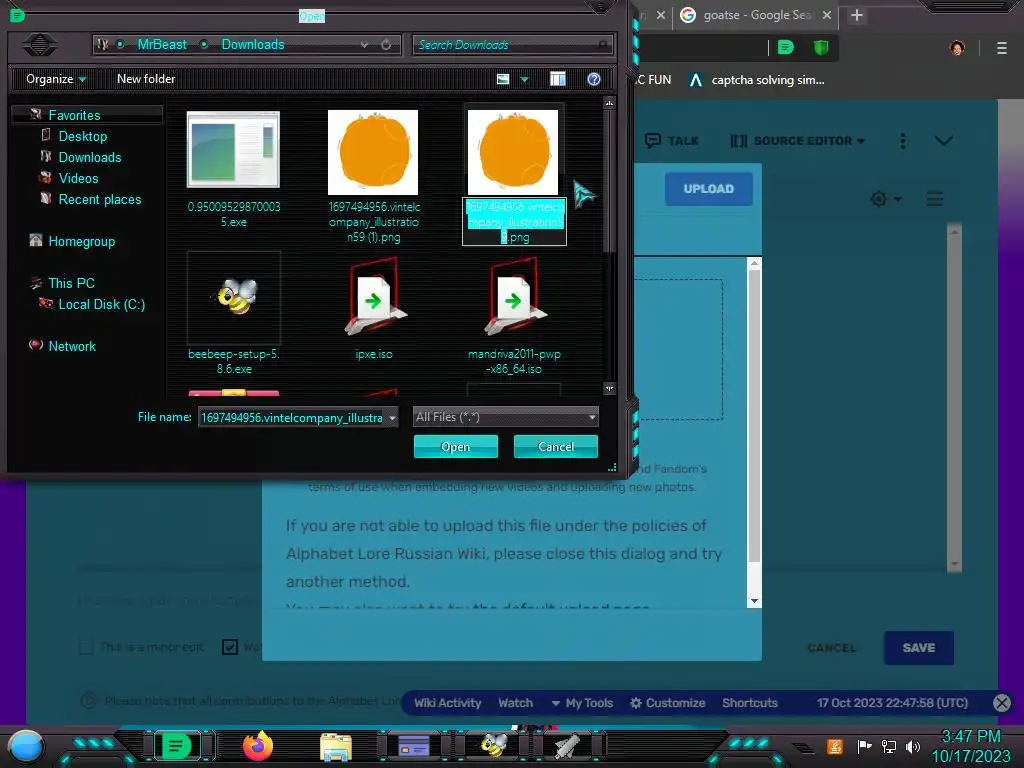The height and width of the screenshot is (768, 1024).
Task: Click the volume speaker tray icon
Action: [x=913, y=746]
